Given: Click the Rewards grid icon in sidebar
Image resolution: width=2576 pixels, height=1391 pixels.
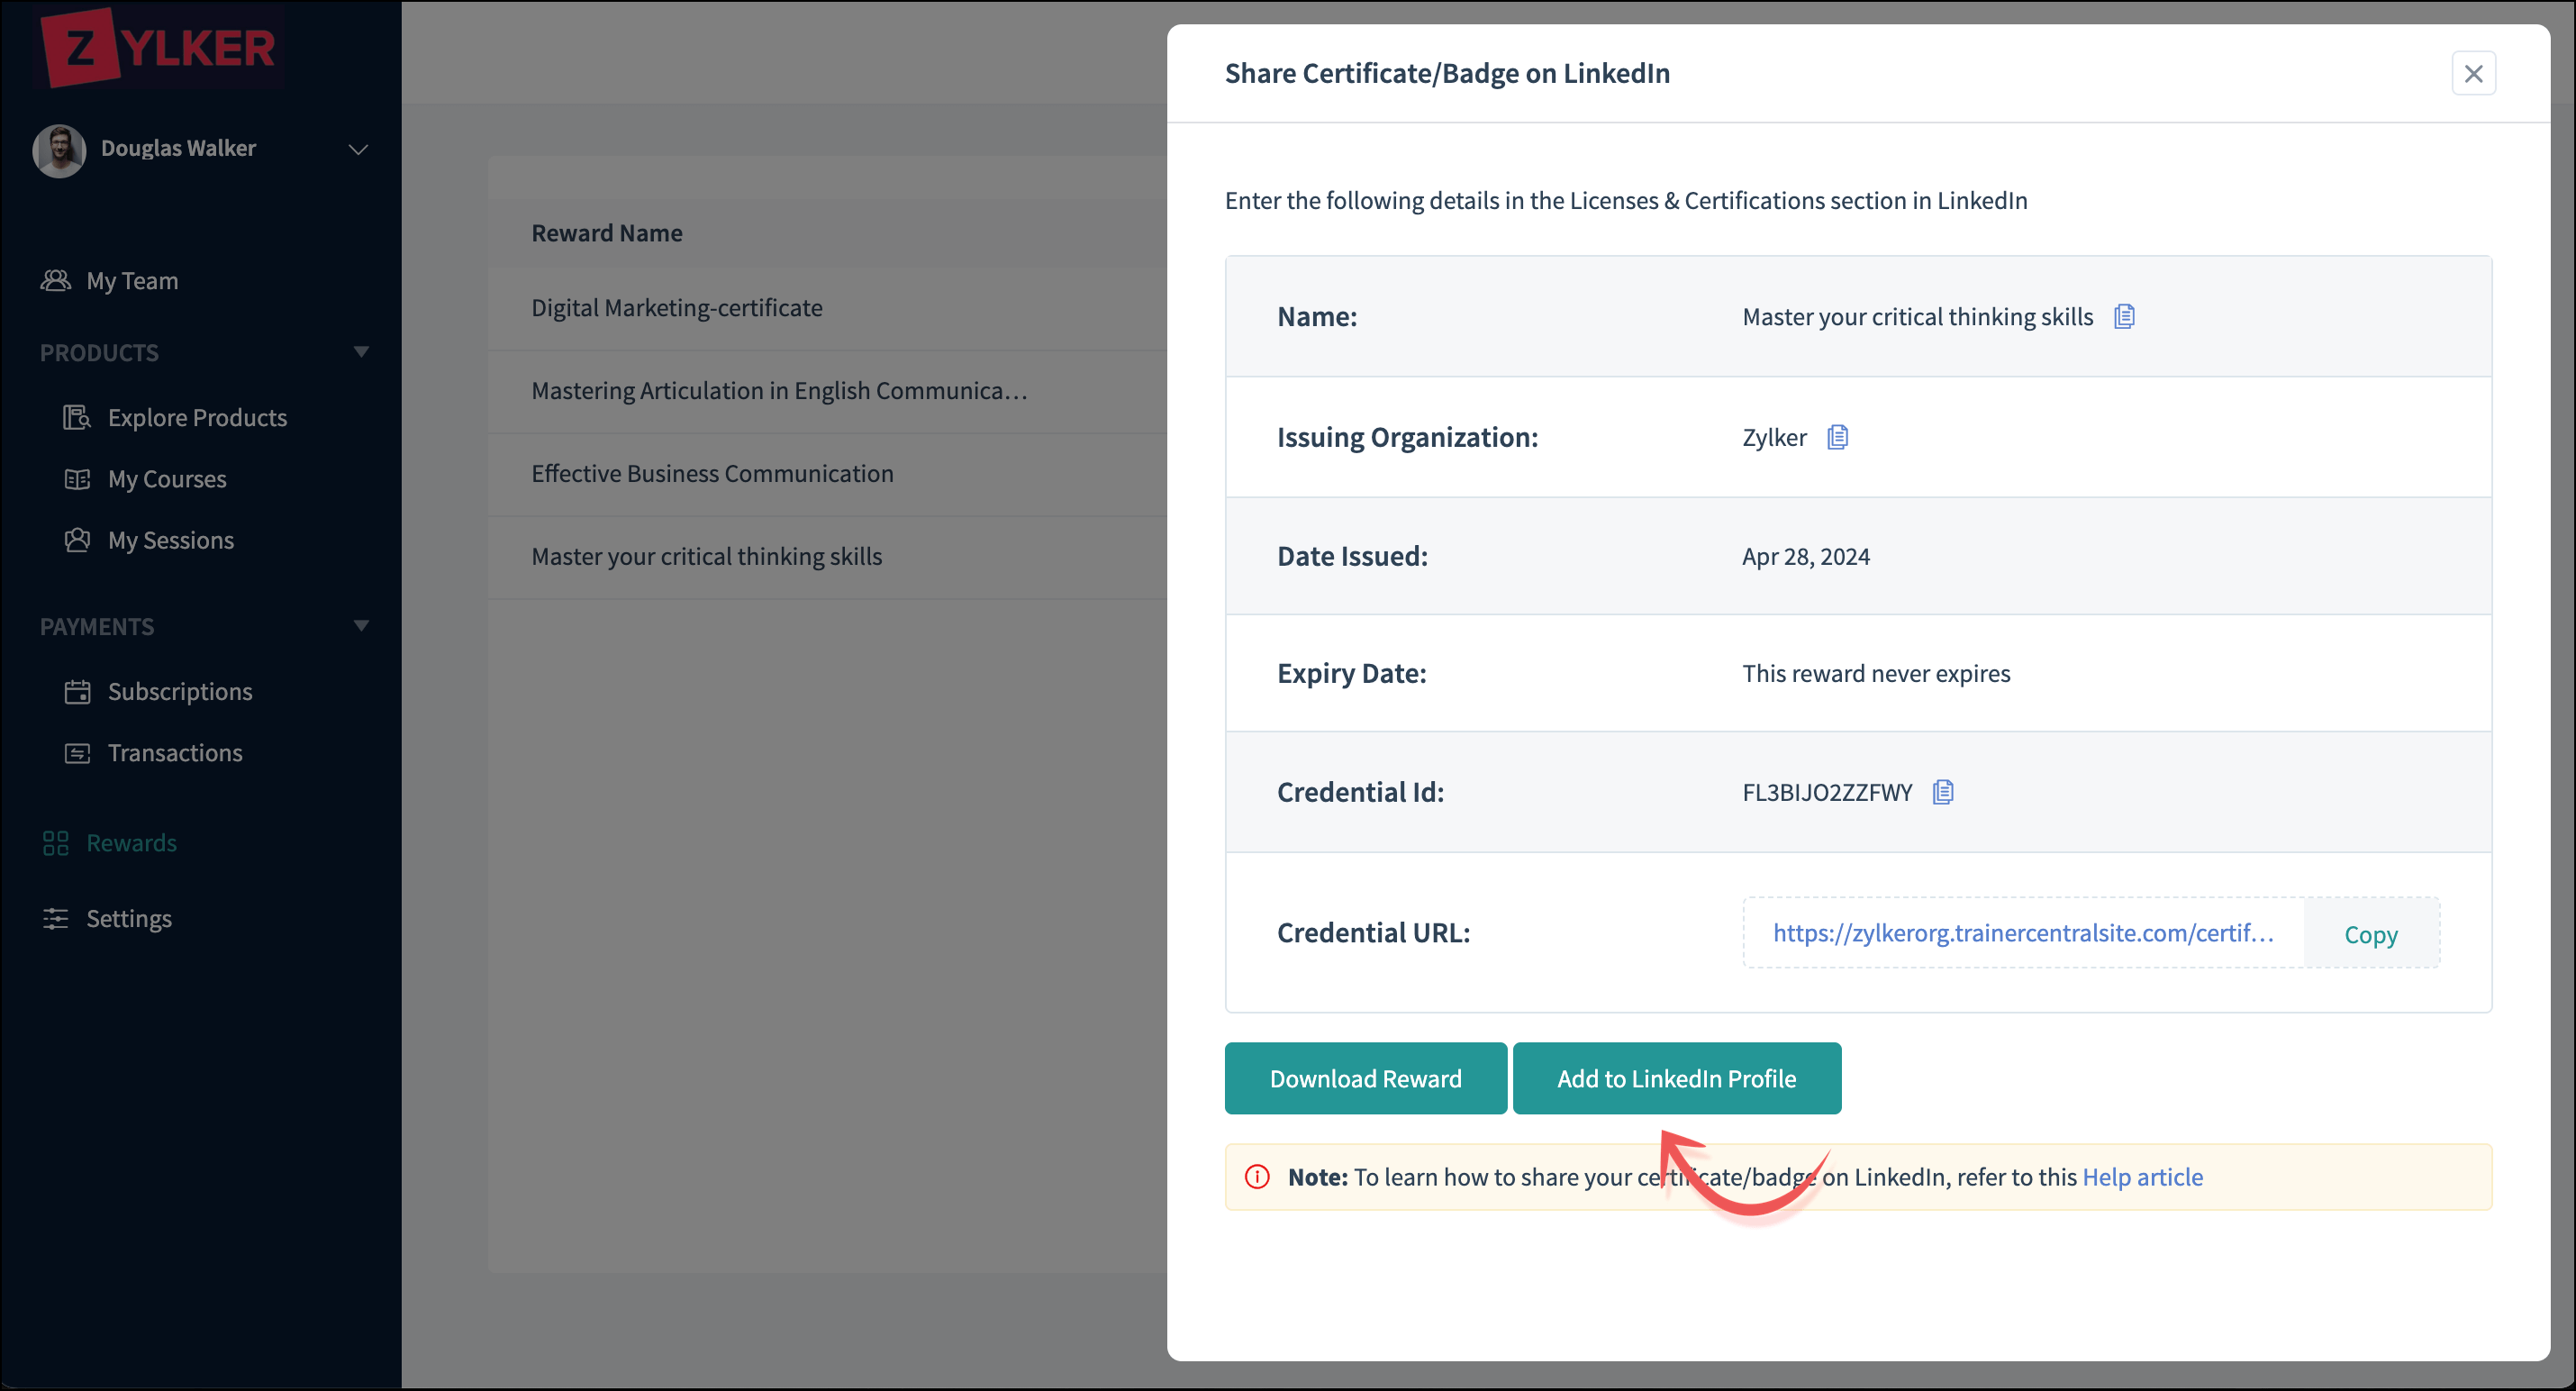Looking at the screenshot, I should tap(55, 843).
